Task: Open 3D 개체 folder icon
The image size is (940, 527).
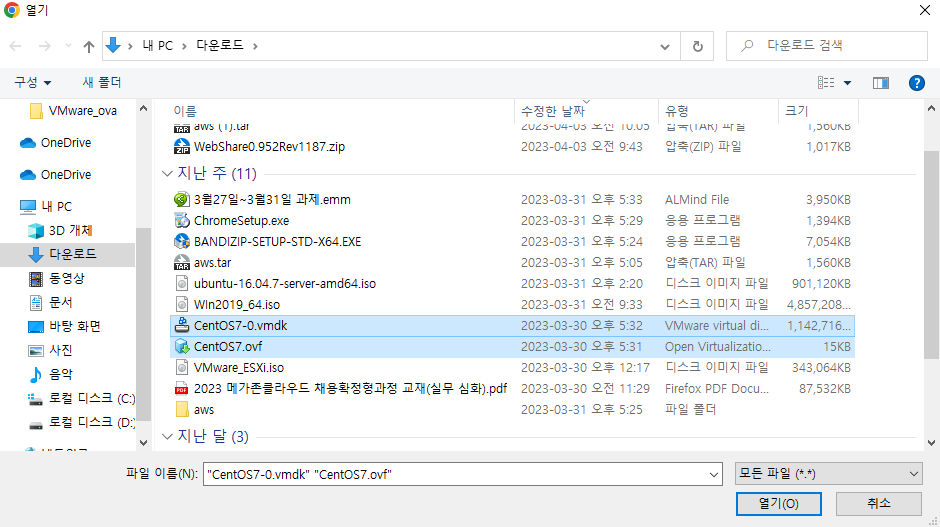Action: [36, 231]
